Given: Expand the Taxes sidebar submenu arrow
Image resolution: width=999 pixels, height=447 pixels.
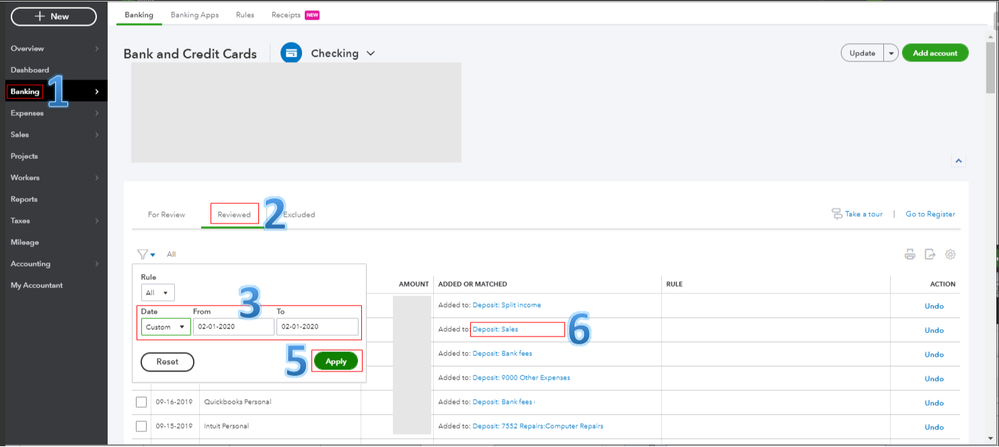Looking at the screenshot, I should [x=97, y=221].
